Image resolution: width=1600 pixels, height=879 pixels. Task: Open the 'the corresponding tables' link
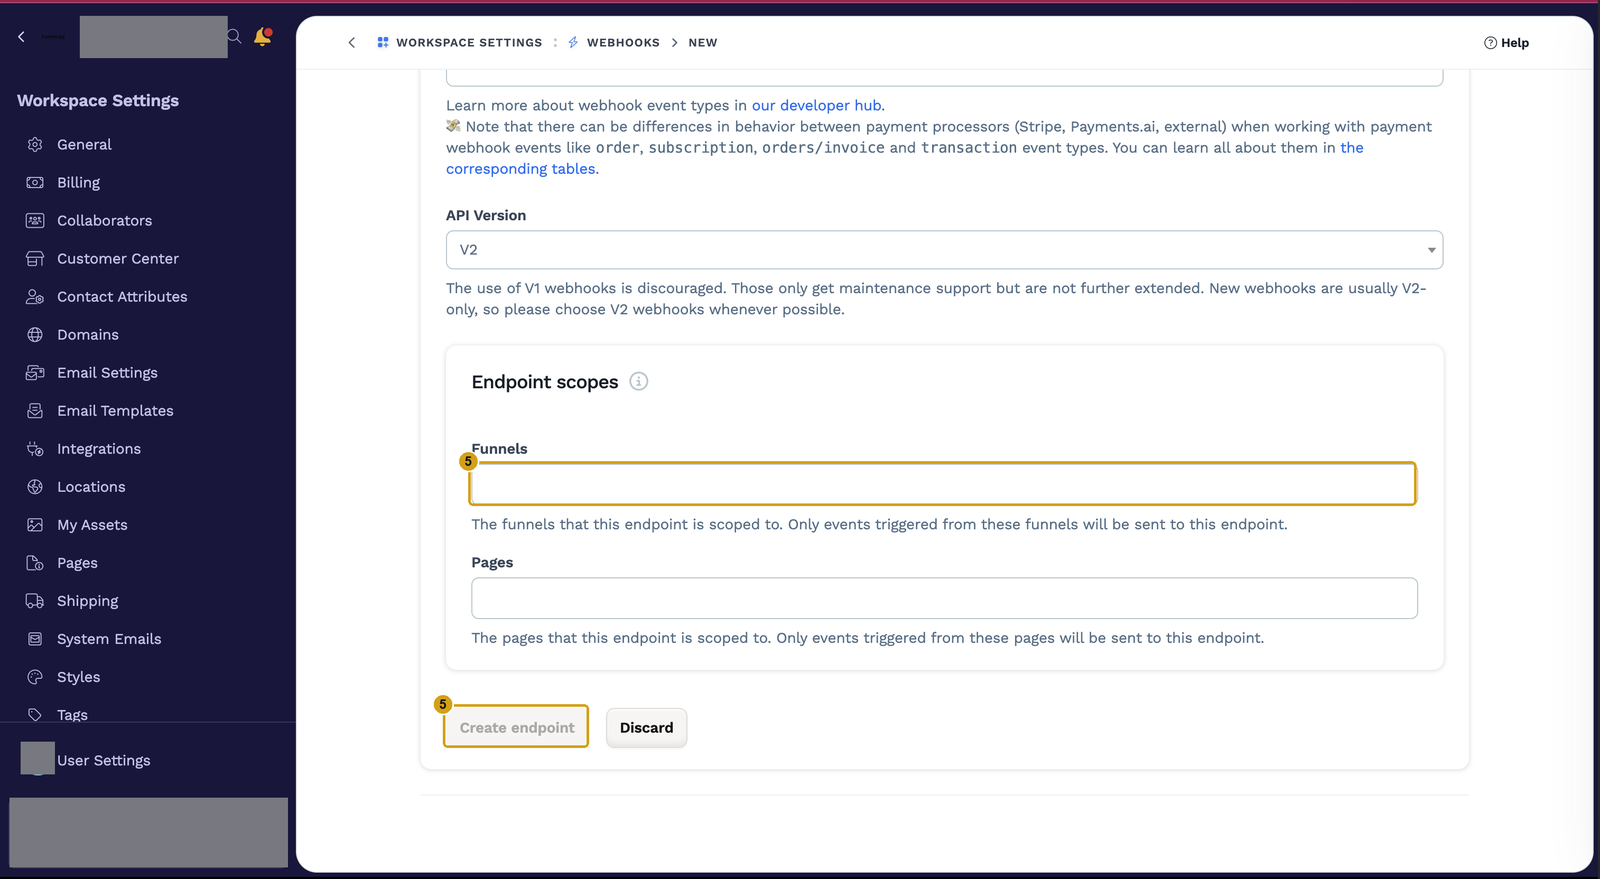click(522, 169)
